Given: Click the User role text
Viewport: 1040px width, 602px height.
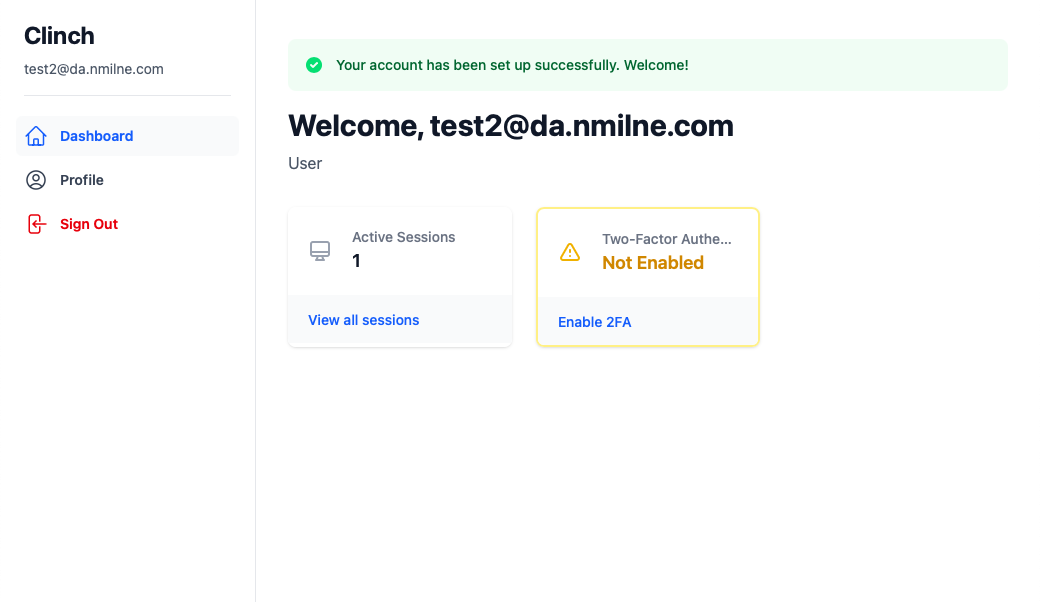Looking at the screenshot, I should click(305, 163).
